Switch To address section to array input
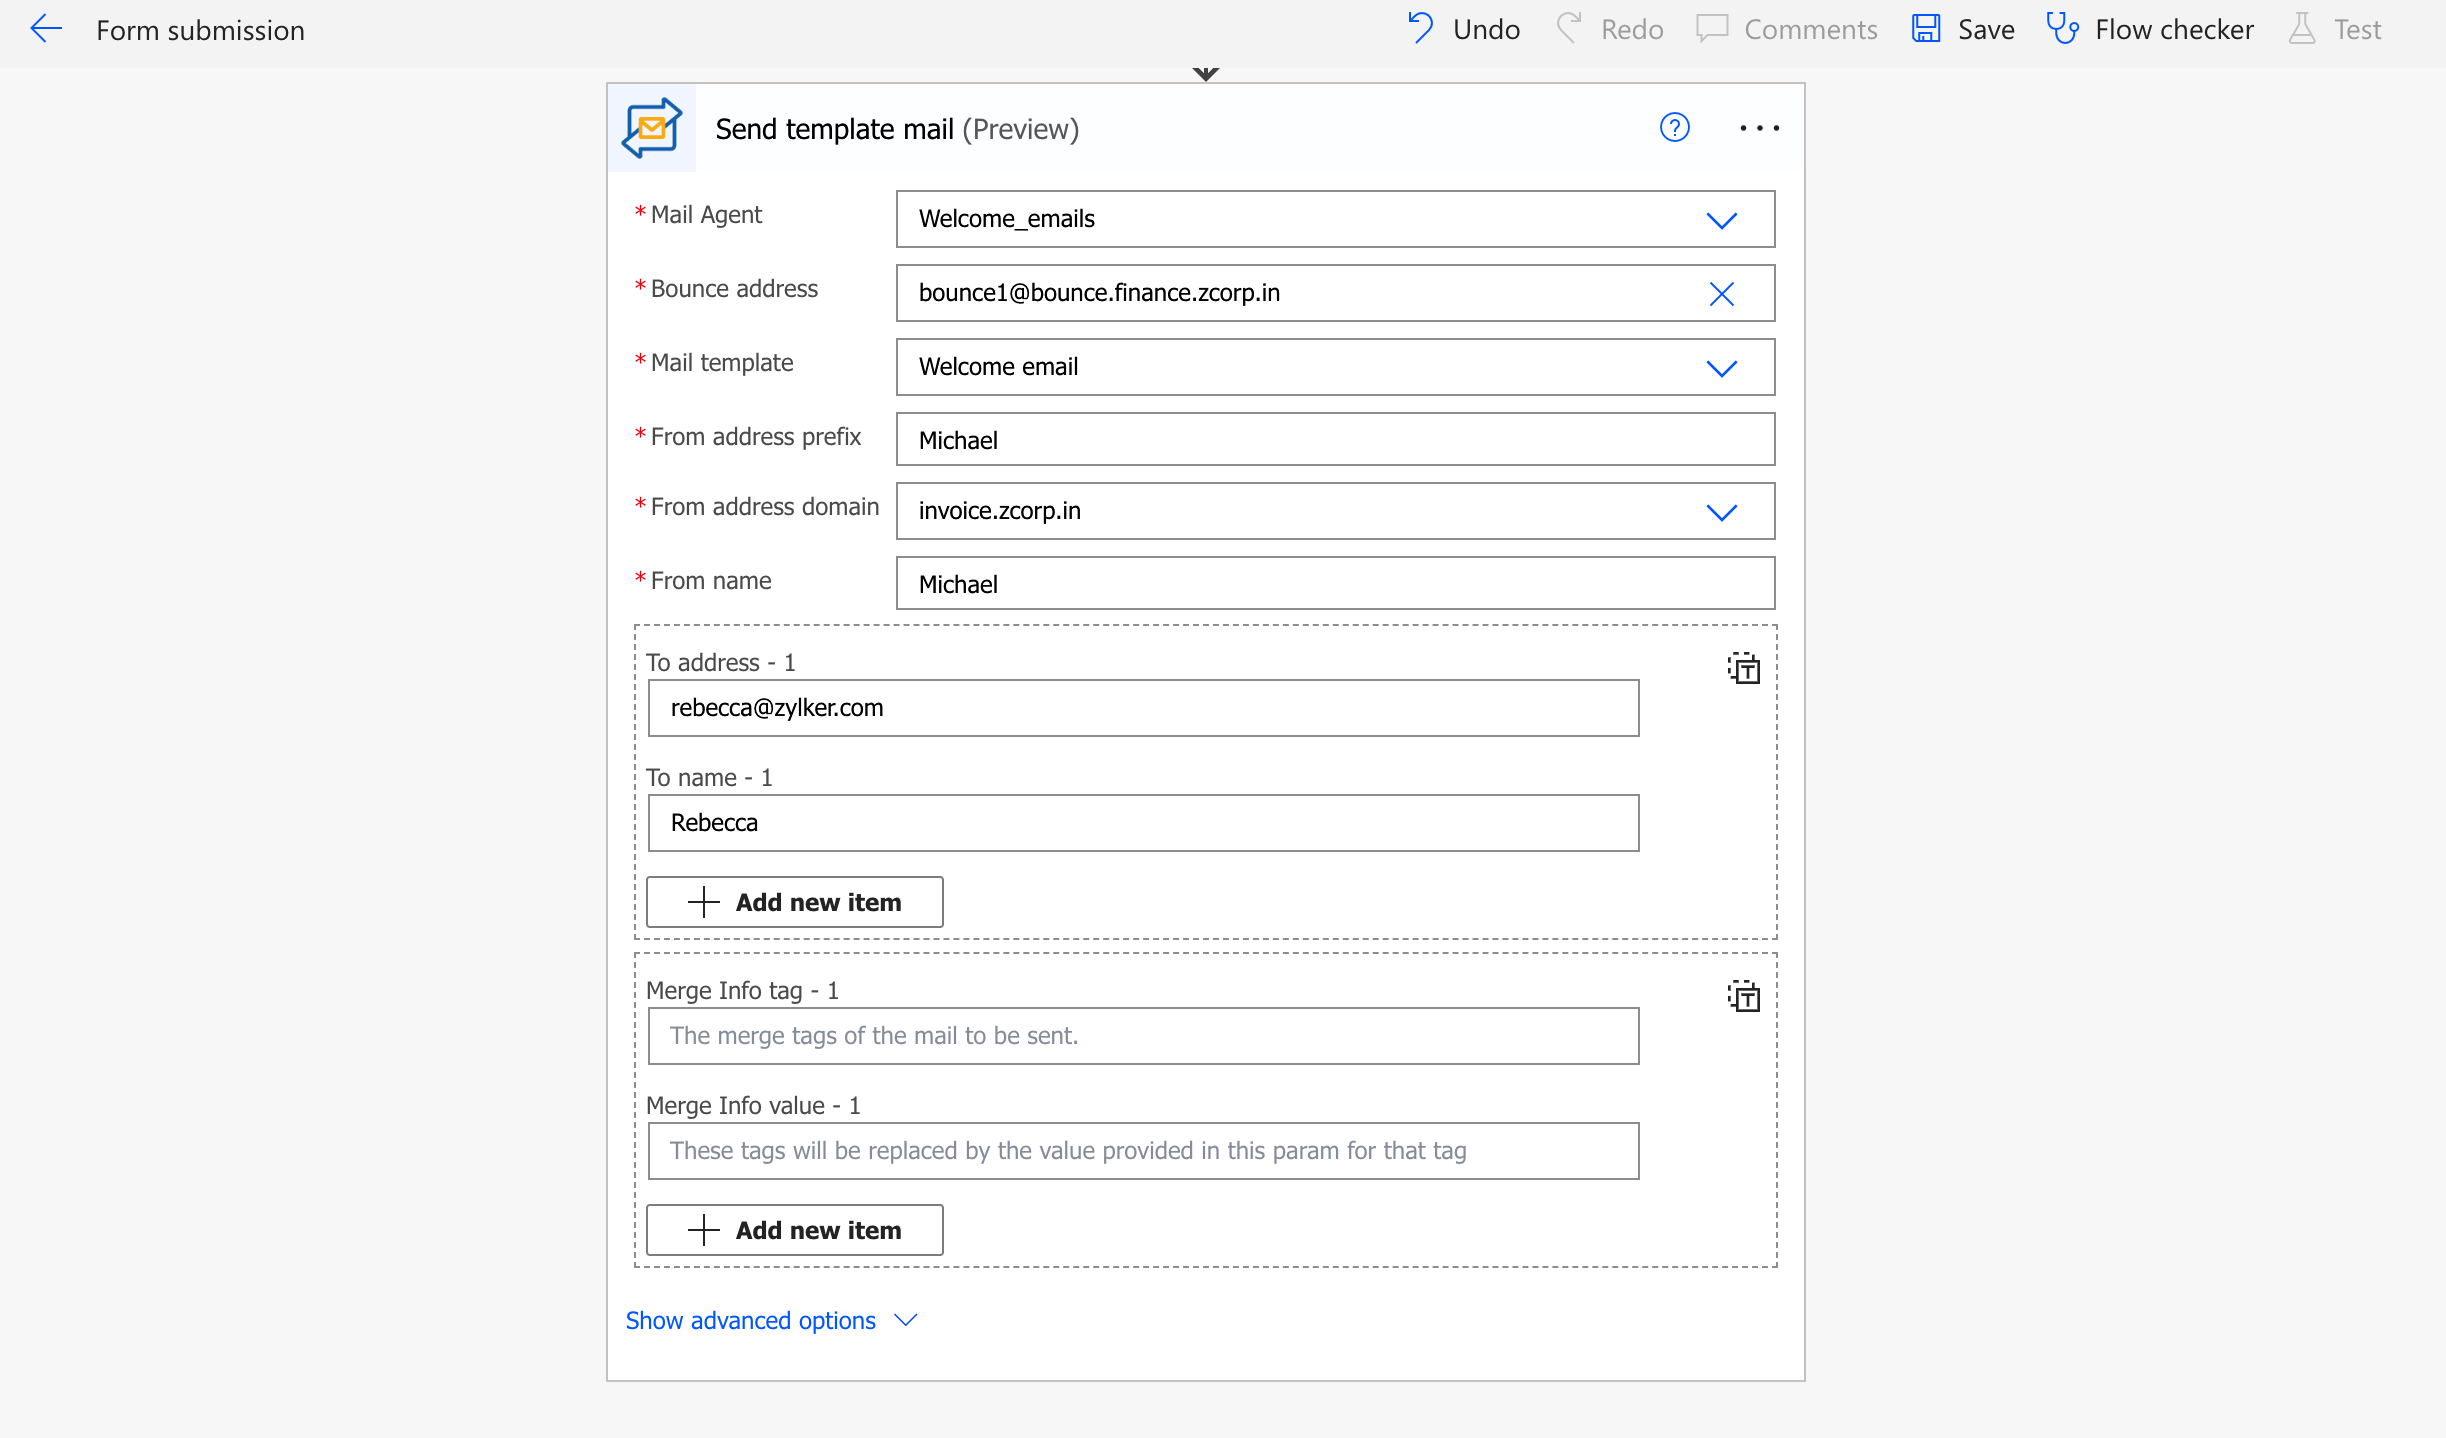Image resolution: width=2446 pixels, height=1438 pixels. 1744,668
